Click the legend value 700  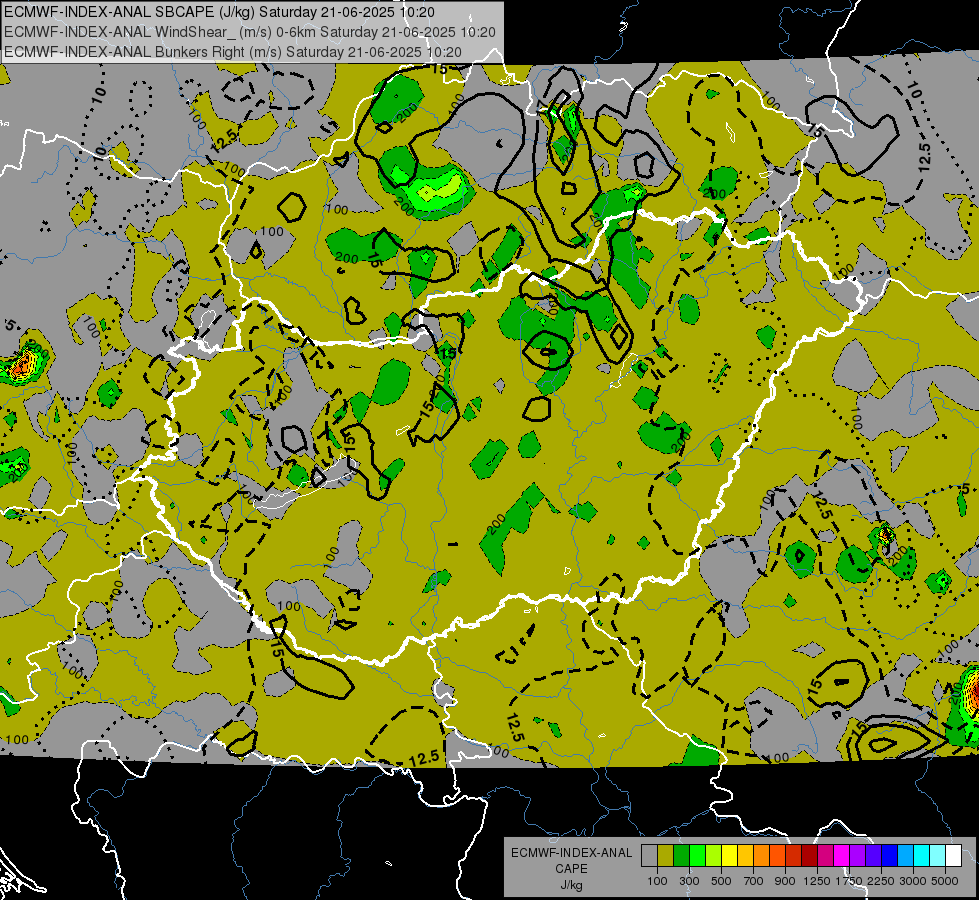coord(754,881)
